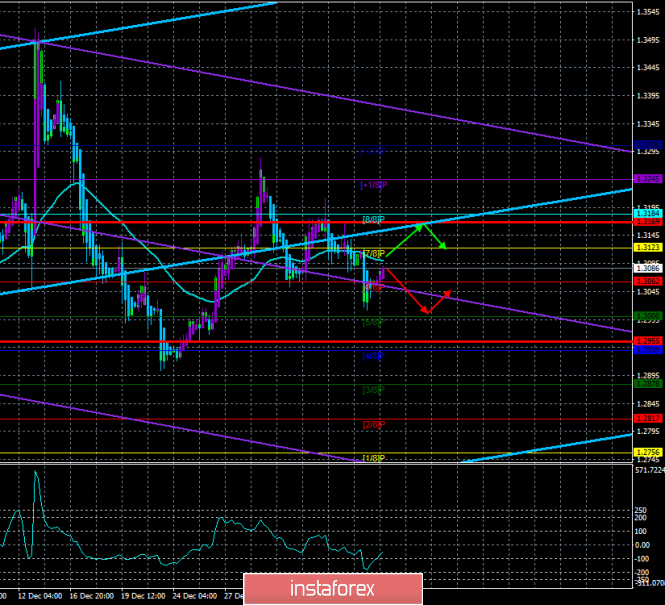Select the green 1.3000 price tag
The width and height of the screenshot is (665, 605).
pyautogui.click(x=648, y=316)
